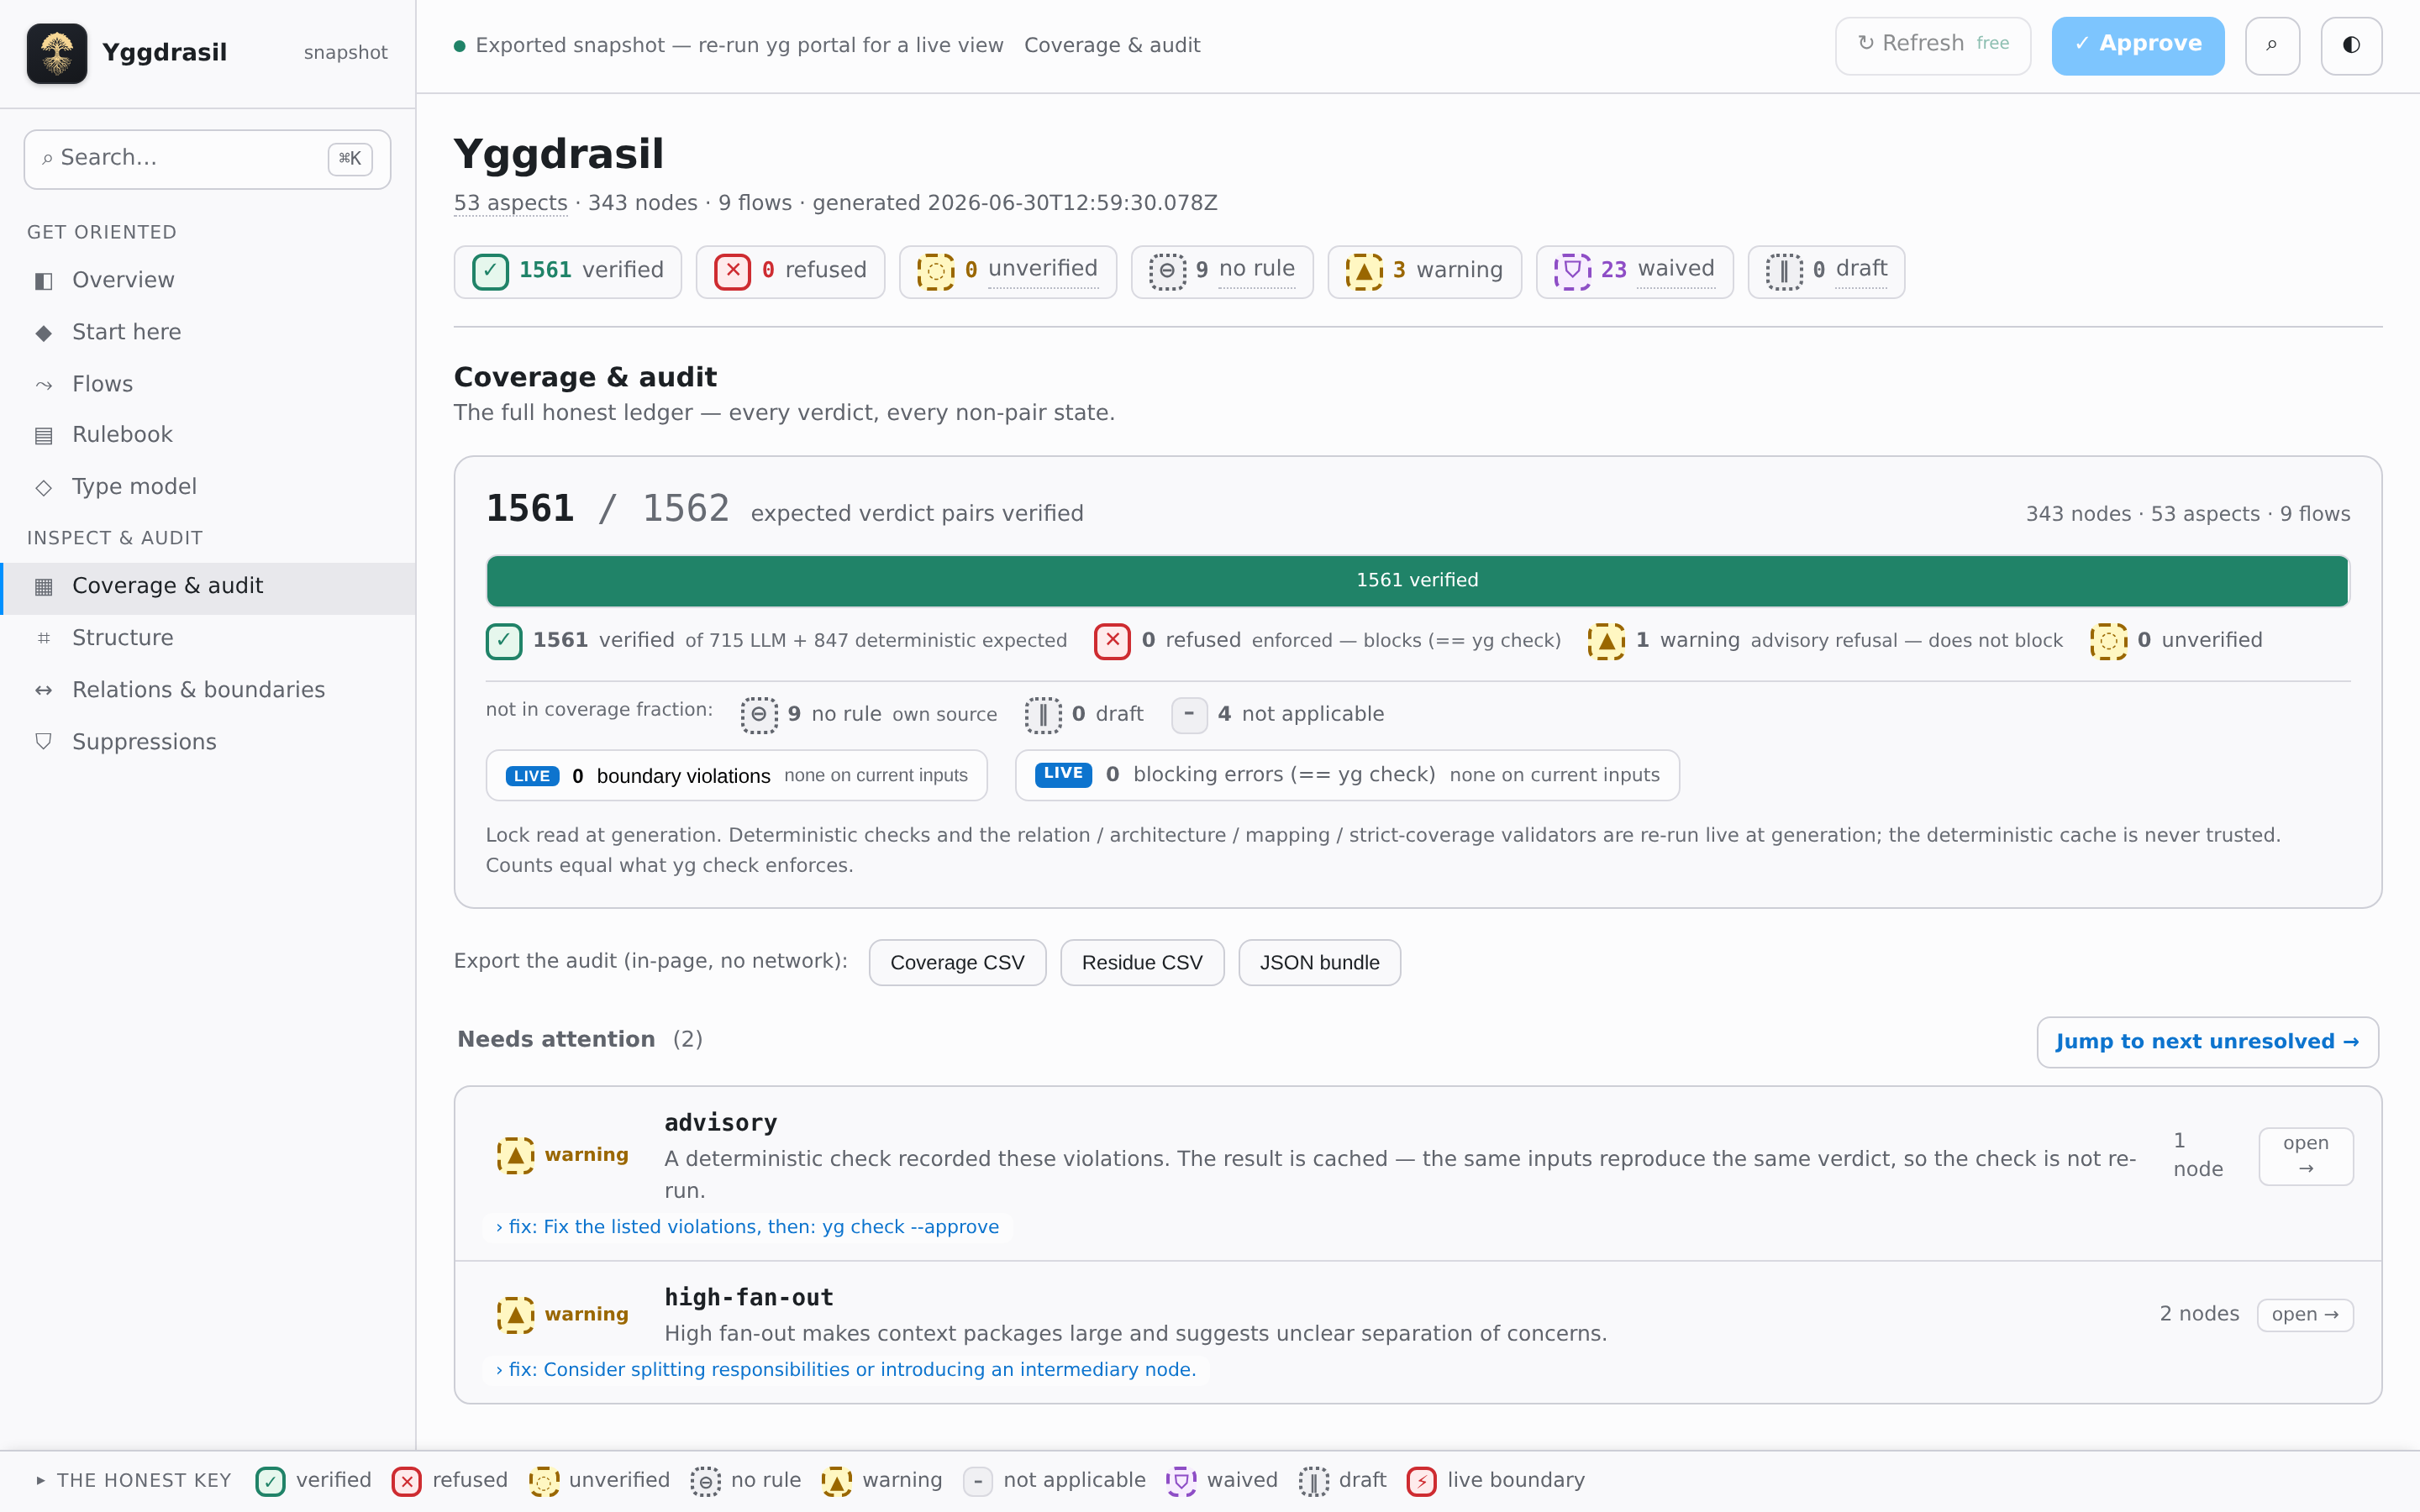Viewport: 2420px width, 1512px height.
Task: Filter by 3 warning chip
Action: (1424, 271)
